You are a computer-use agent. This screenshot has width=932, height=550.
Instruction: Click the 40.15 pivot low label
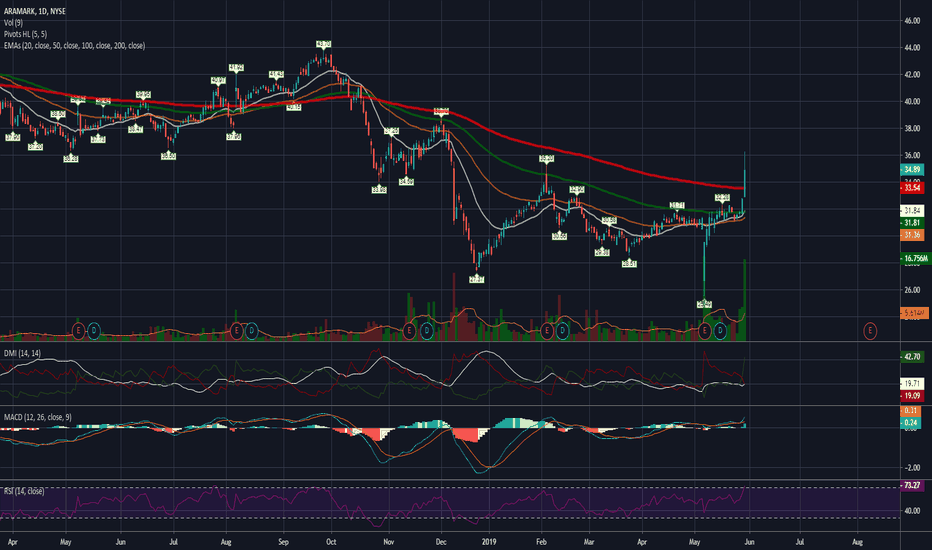(x=294, y=108)
